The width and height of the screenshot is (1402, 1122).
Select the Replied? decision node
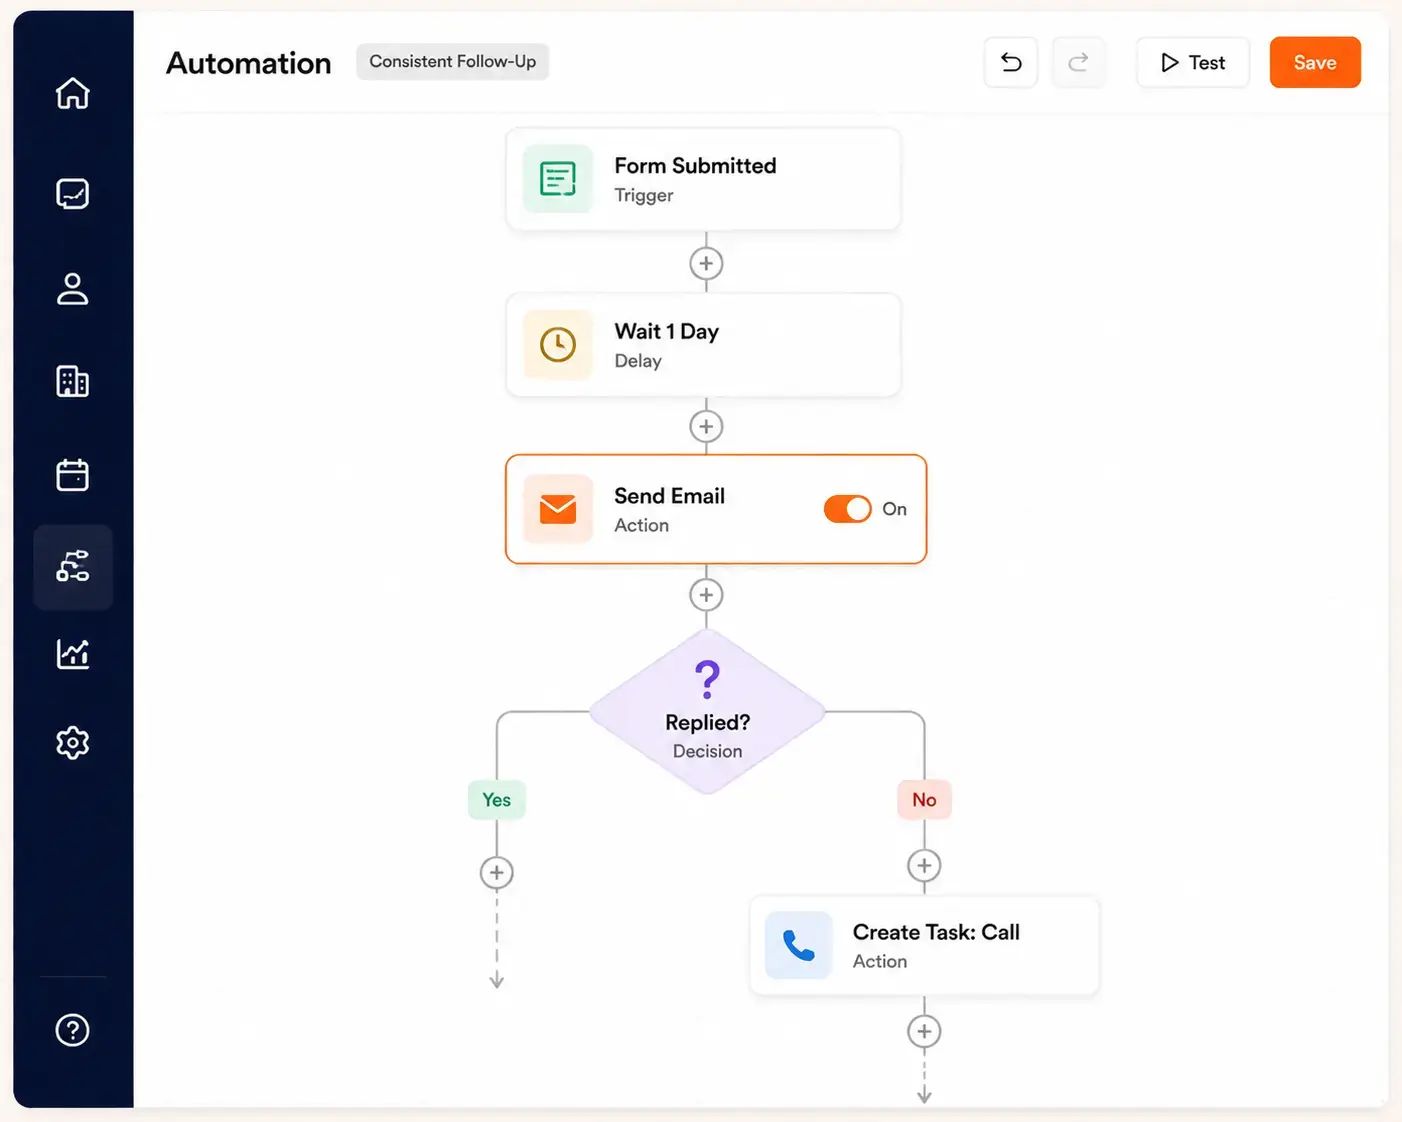click(x=707, y=712)
